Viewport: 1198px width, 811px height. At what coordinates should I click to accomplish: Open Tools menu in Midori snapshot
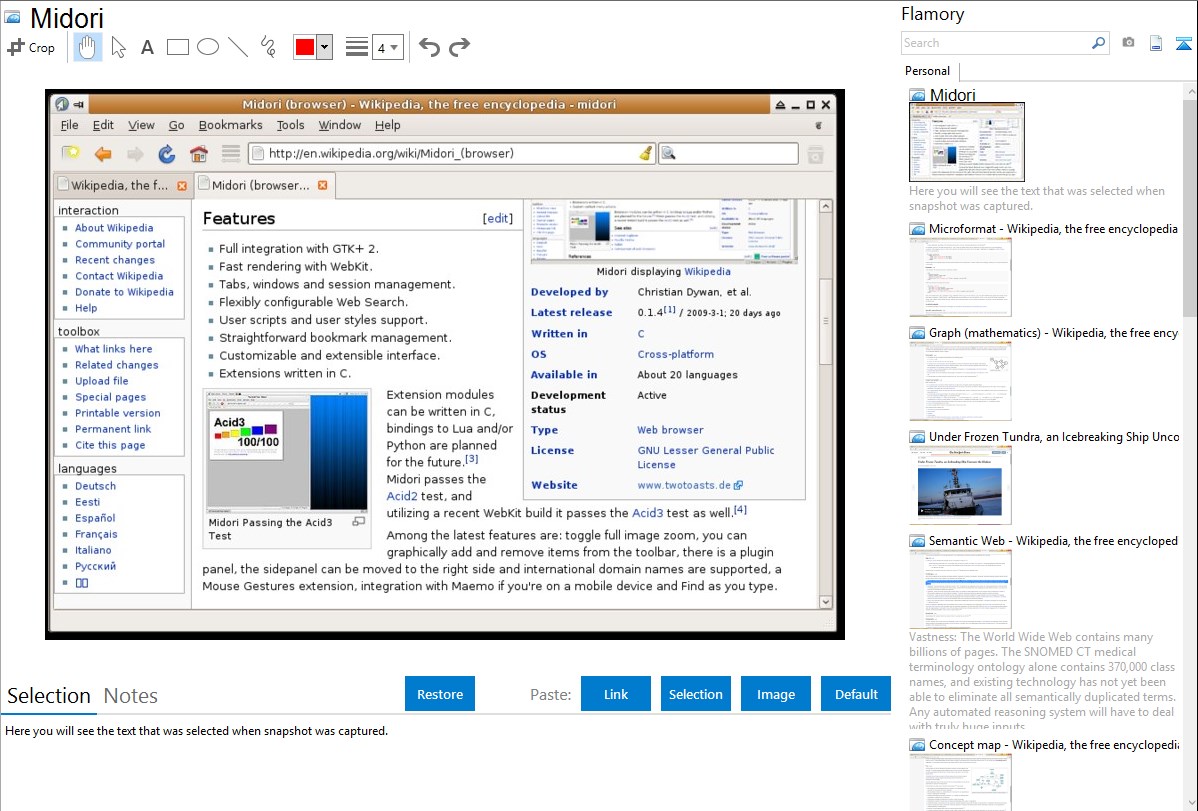290,125
